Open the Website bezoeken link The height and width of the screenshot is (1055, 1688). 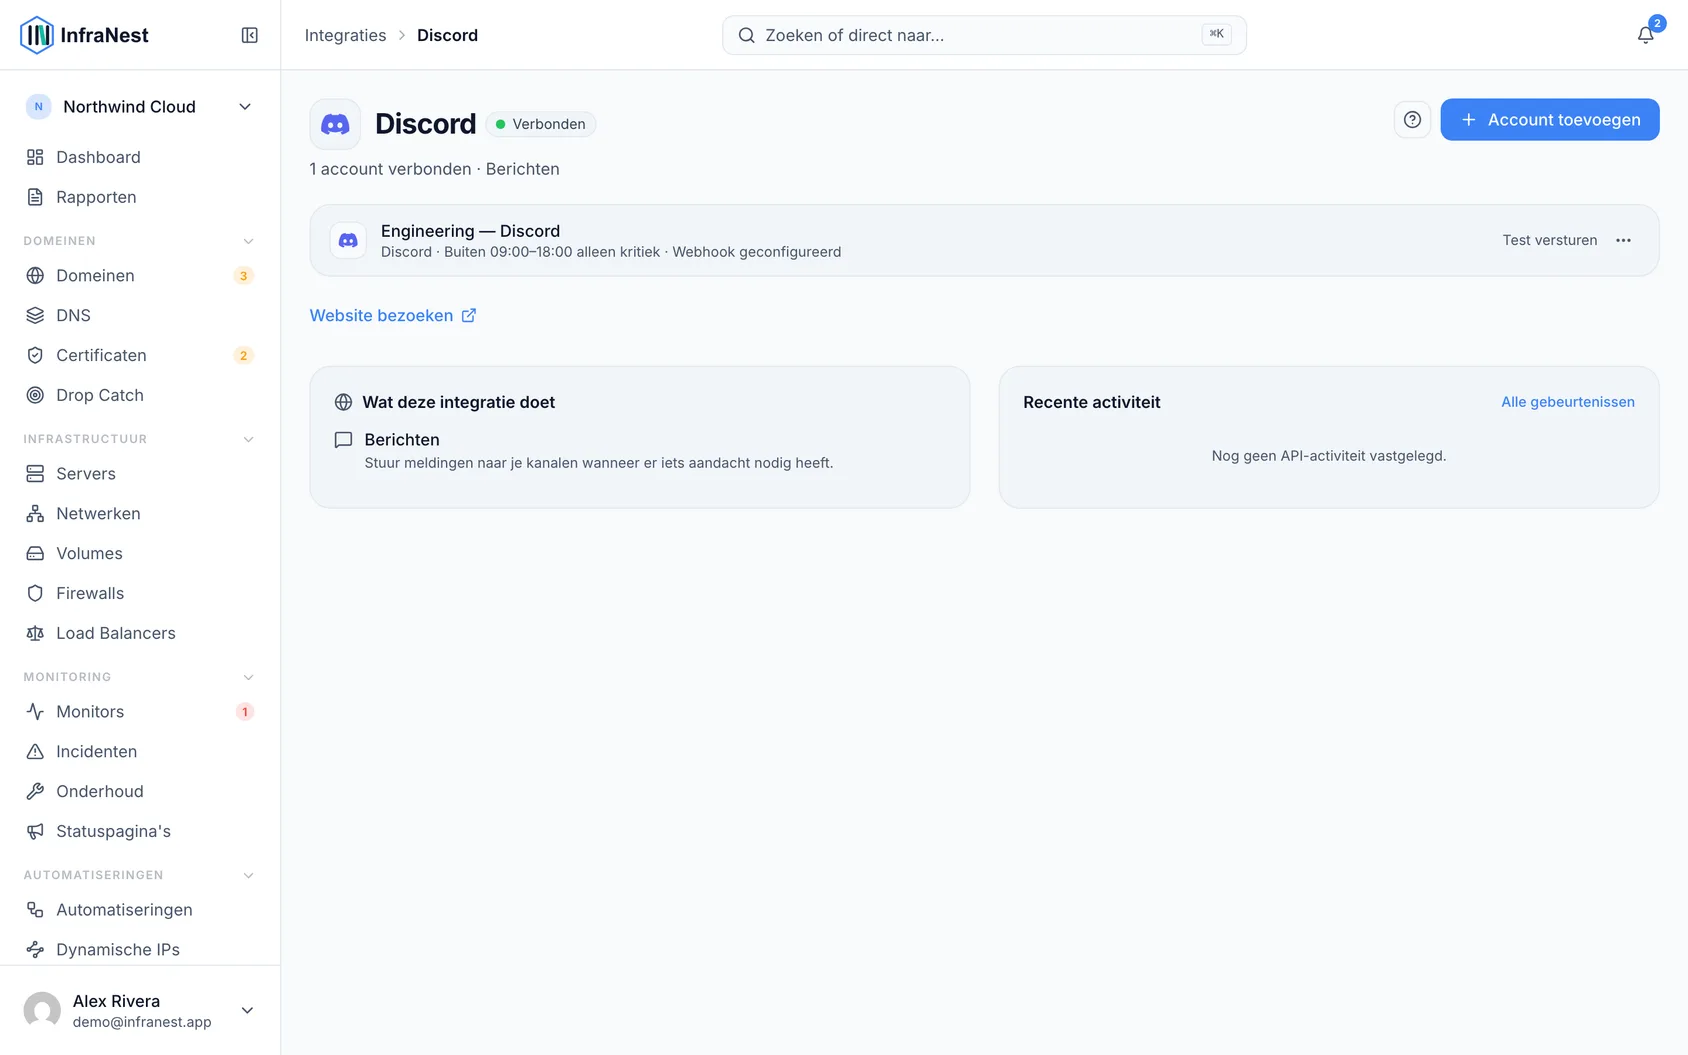(x=393, y=315)
